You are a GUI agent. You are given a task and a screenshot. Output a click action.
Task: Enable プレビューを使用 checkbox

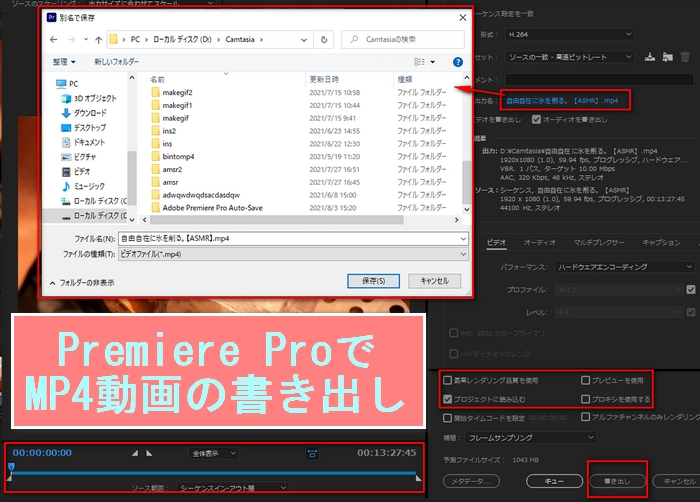[x=585, y=380]
